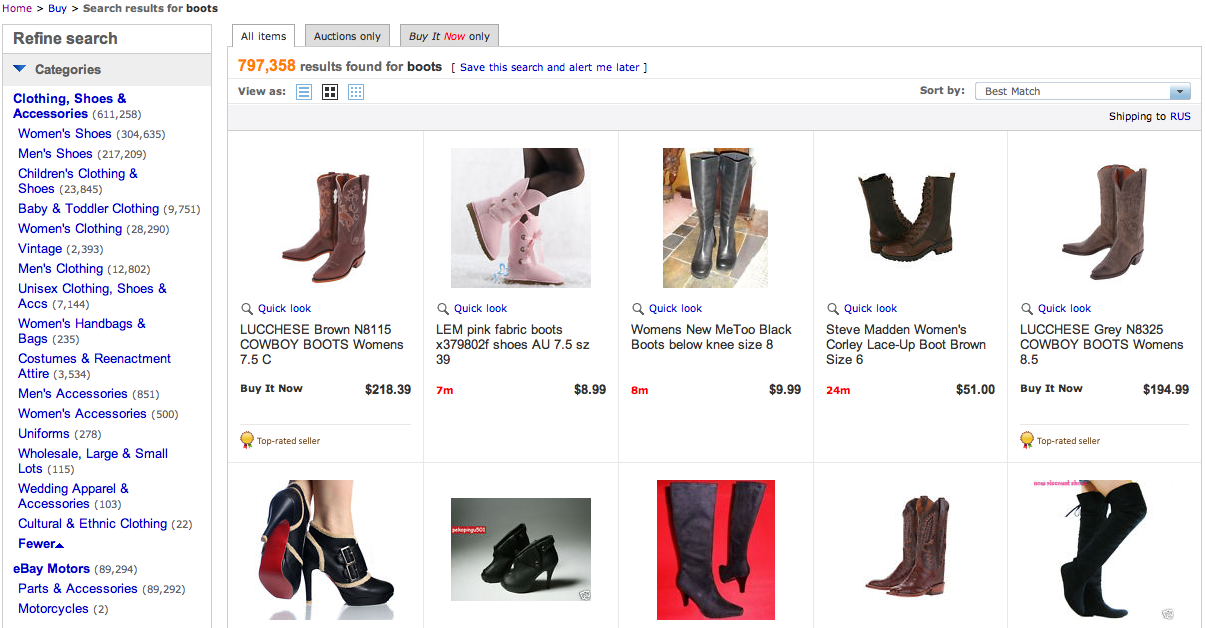Filter by Children's Clothing & Shoes
The height and width of the screenshot is (628, 1206).
click(x=78, y=181)
